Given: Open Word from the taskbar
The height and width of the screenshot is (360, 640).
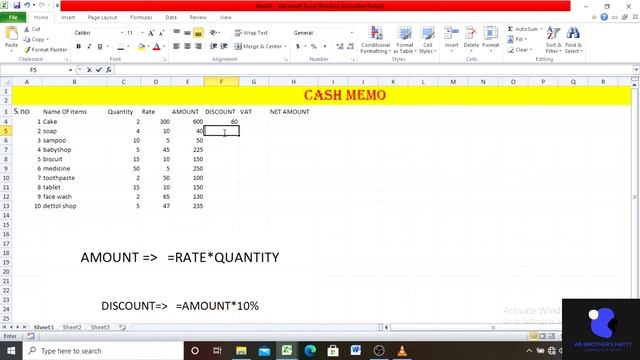Looking at the screenshot, I should (356, 351).
